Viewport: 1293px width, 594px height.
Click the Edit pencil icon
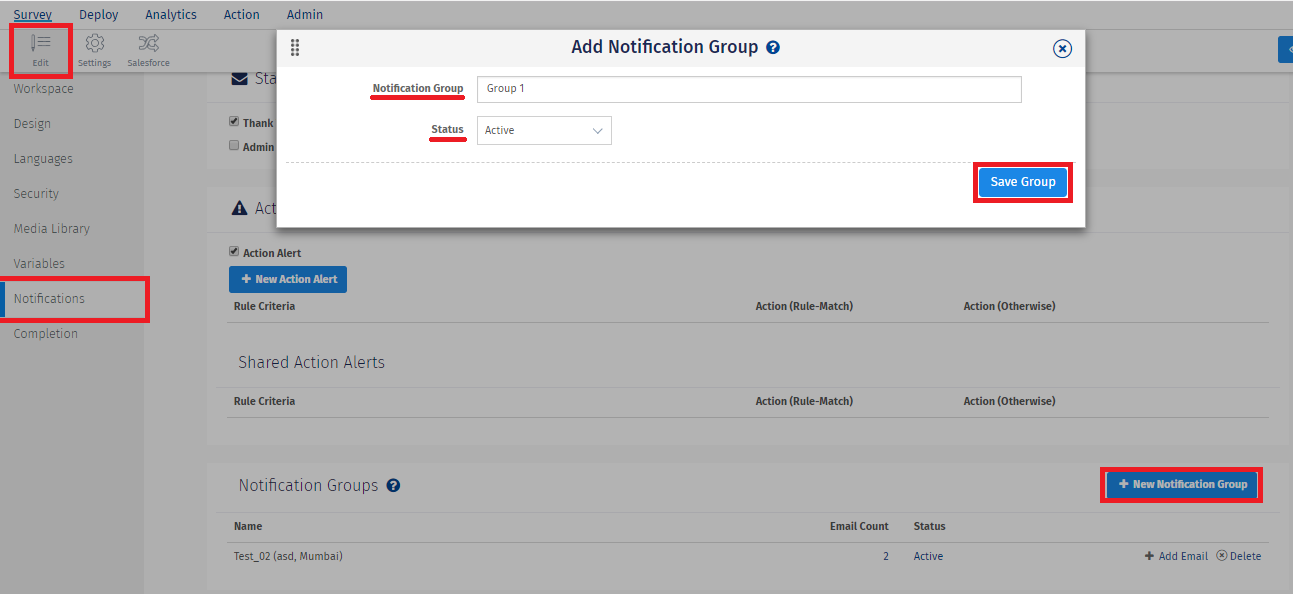[x=40, y=44]
